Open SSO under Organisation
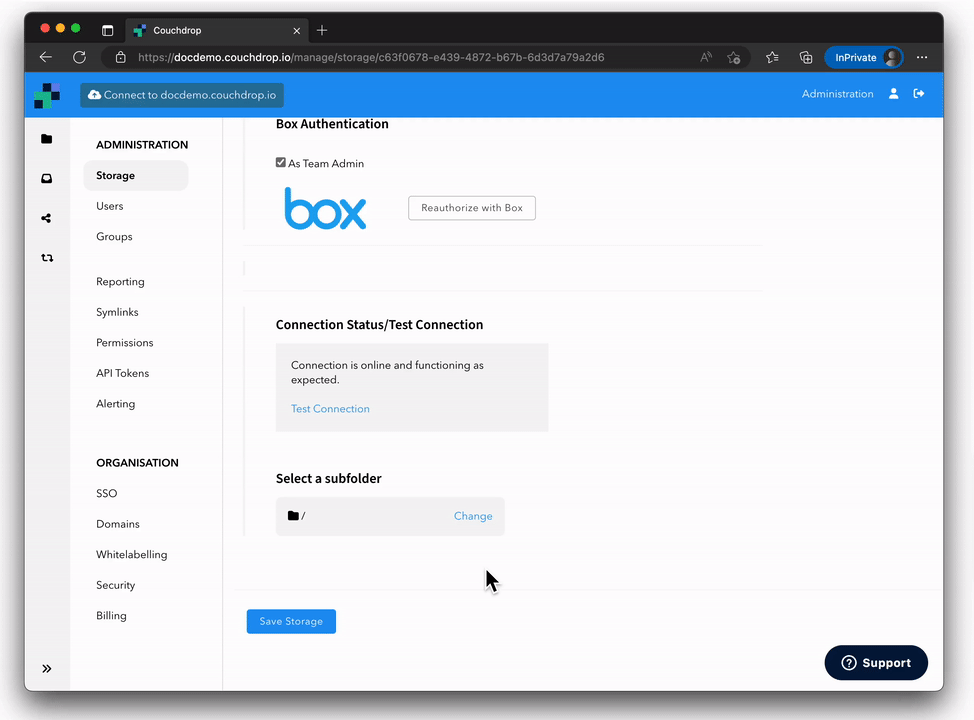 point(107,493)
